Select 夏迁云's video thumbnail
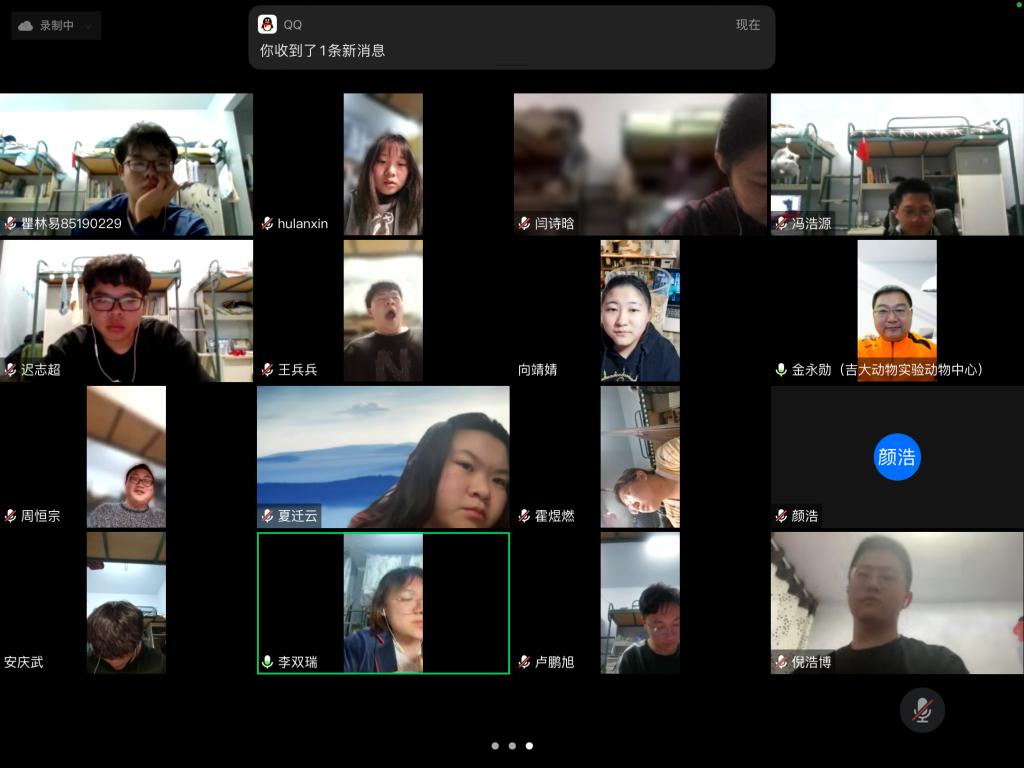 [383, 457]
